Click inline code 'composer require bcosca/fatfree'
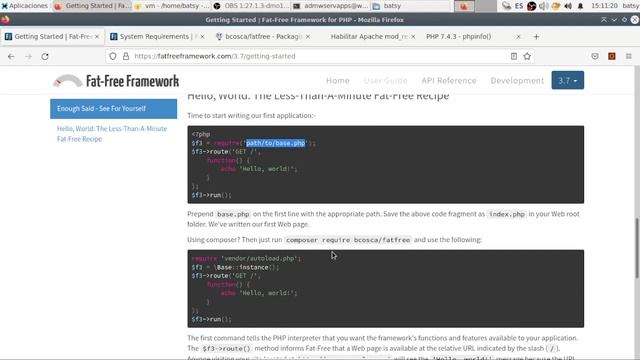Screen dimensions: 640x360 coord(348,240)
